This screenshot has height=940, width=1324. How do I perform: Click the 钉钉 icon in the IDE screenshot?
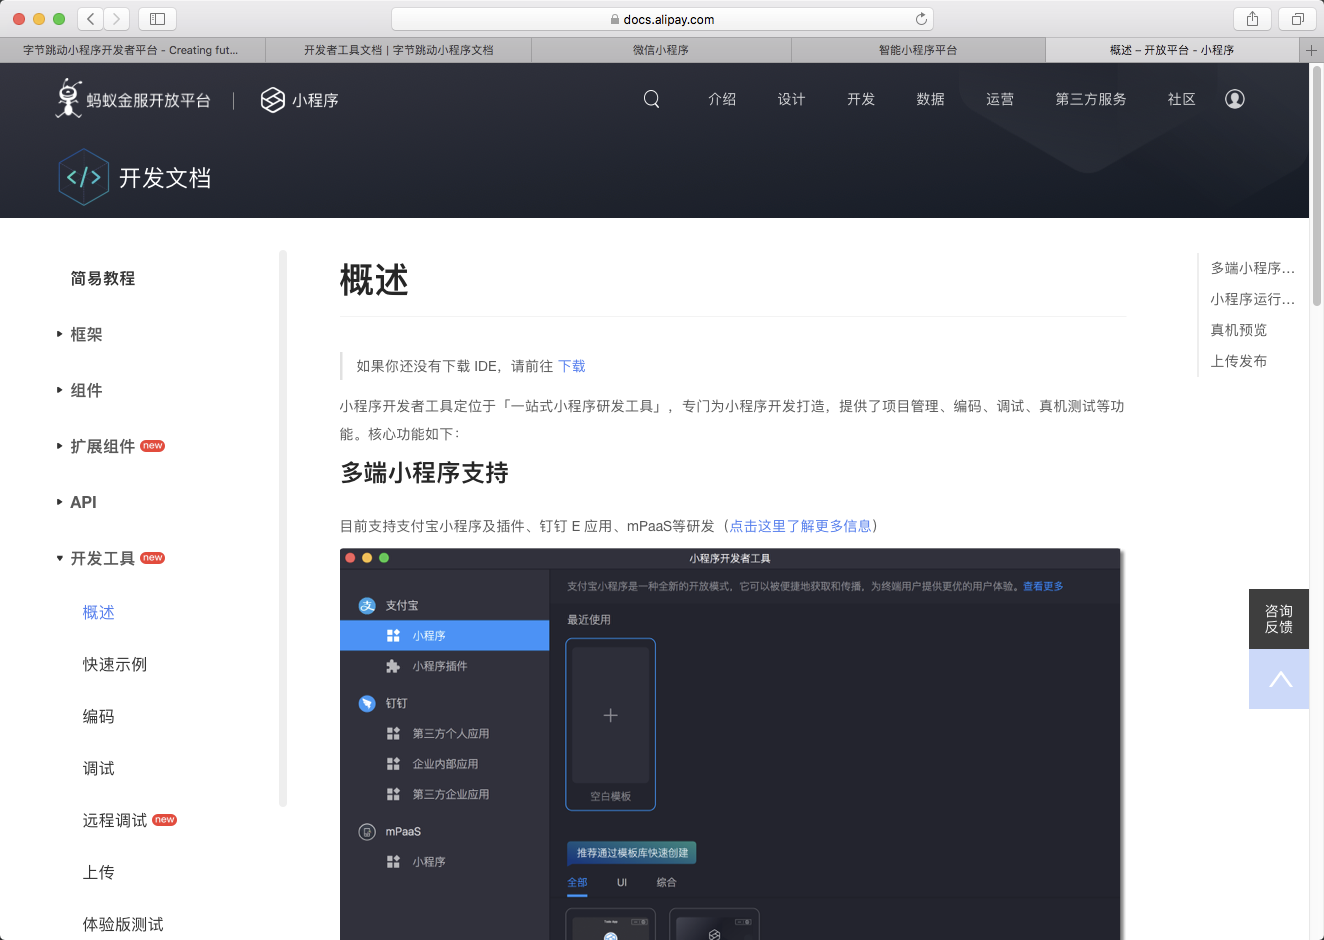pos(367,704)
